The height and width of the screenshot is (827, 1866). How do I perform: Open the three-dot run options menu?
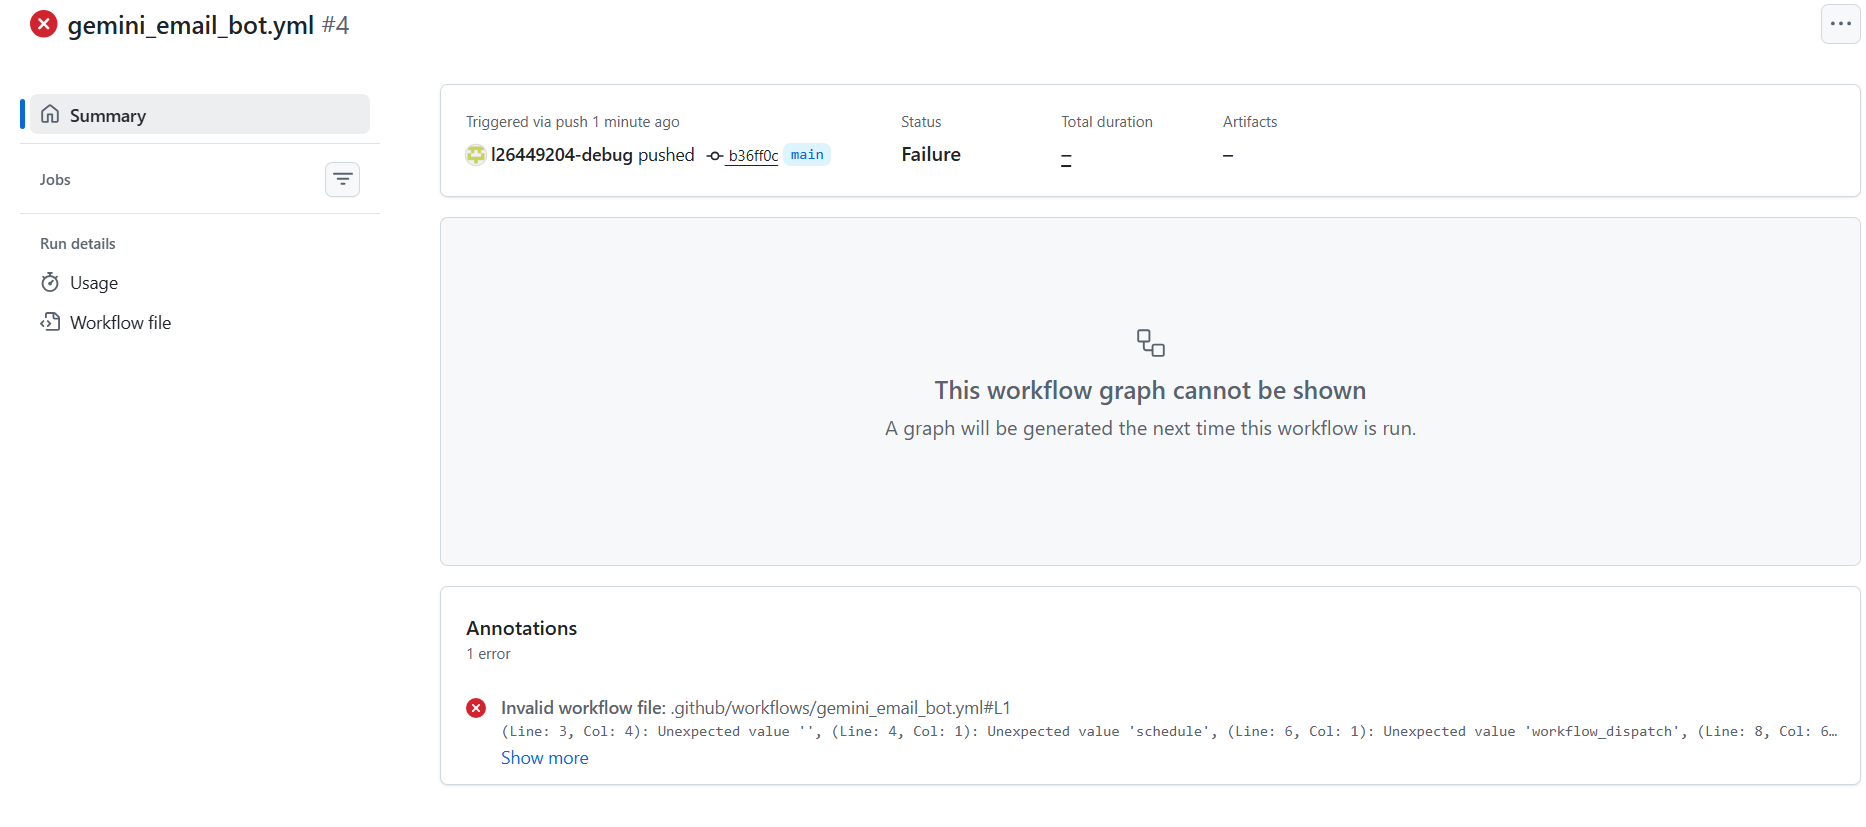point(1840,24)
